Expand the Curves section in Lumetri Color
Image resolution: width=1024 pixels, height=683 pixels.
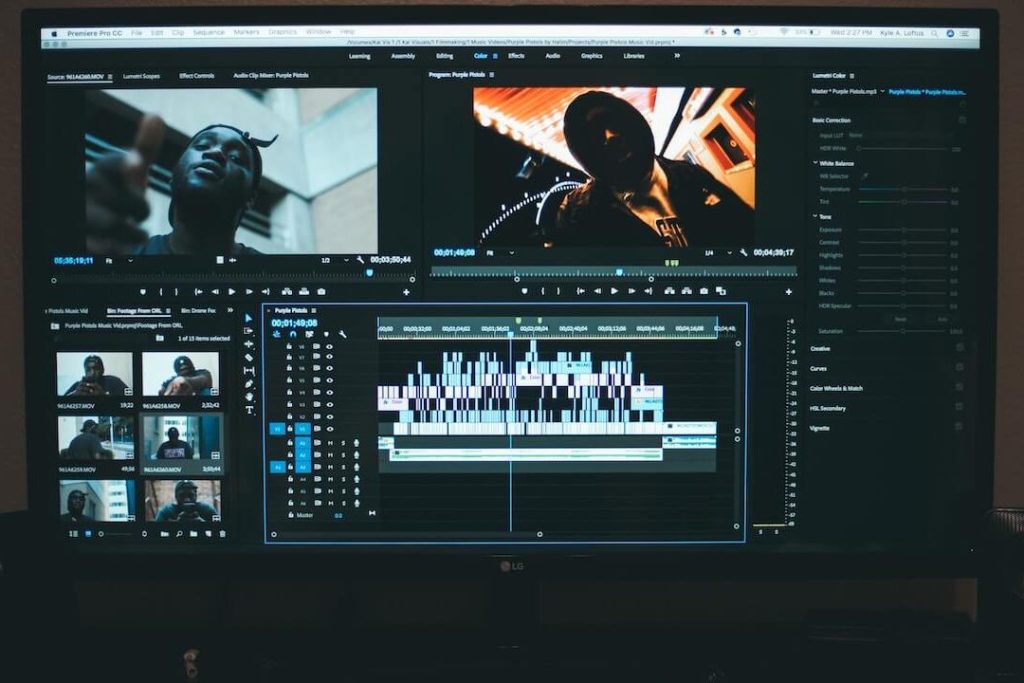point(819,368)
